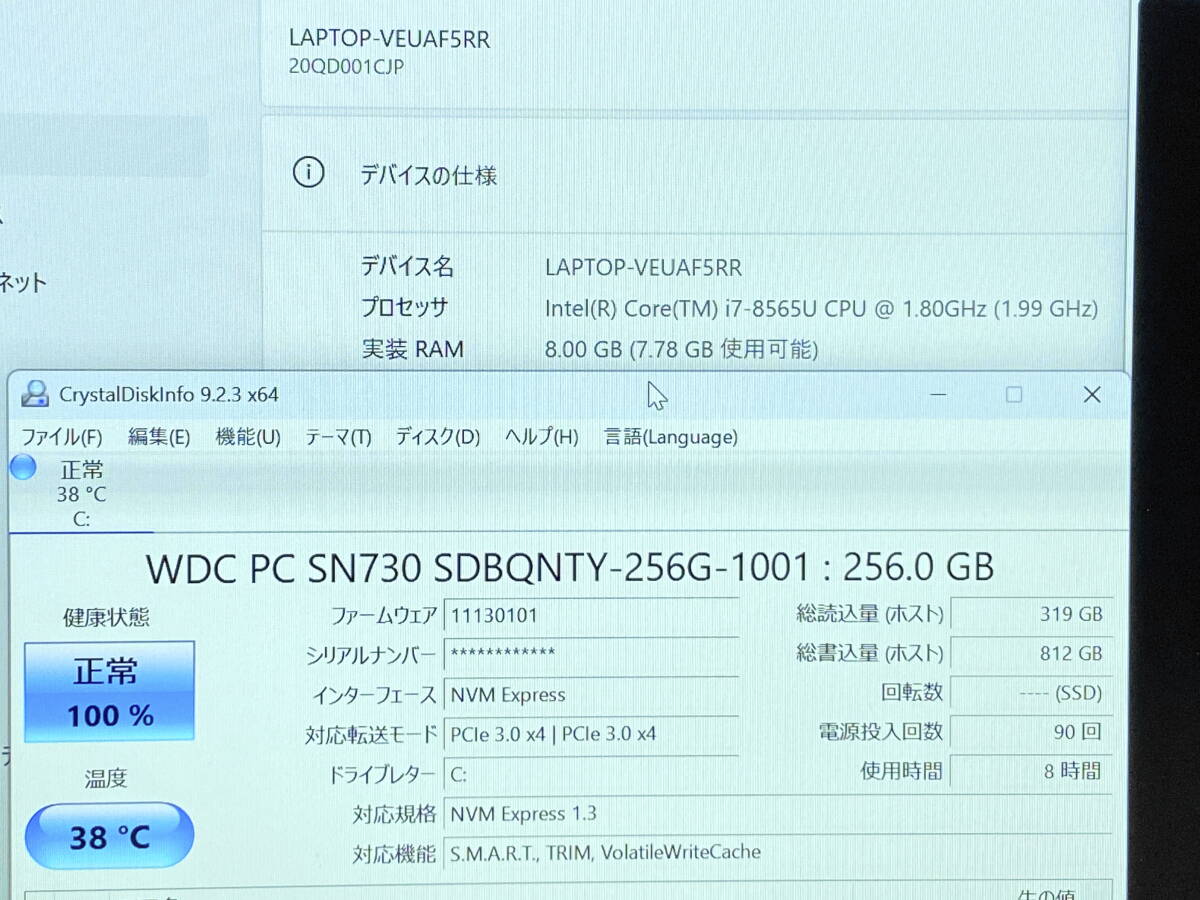Click the device name value LAPTOP-VEUAF5RR in specs
The image size is (1200, 900).
(643, 268)
